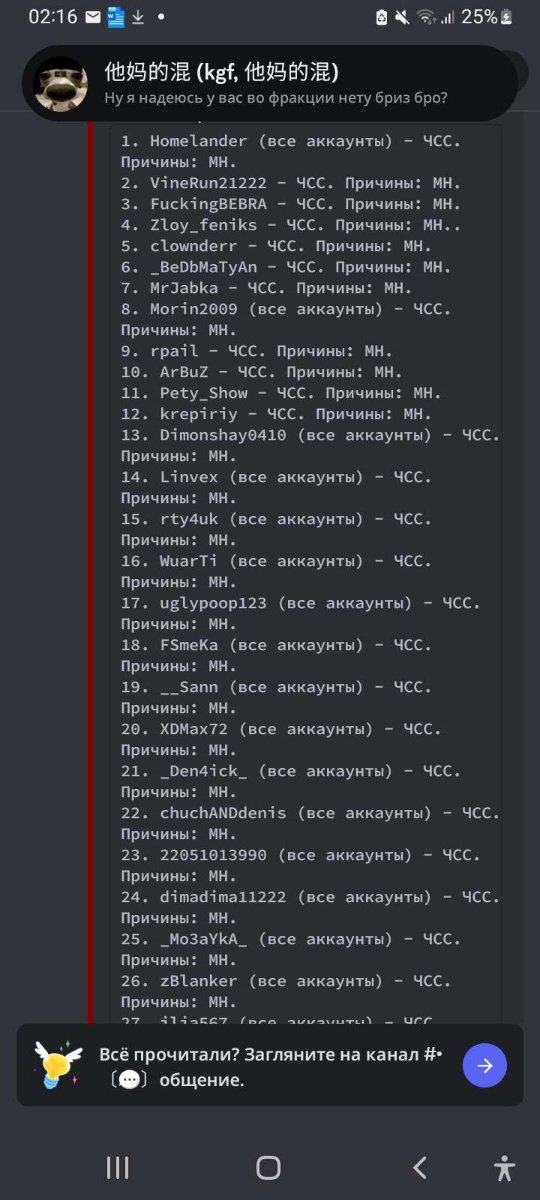The height and width of the screenshot is (1200, 540).
Task: Tap the Android home button
Action: pyautogui.click(x=268, y=1167)
